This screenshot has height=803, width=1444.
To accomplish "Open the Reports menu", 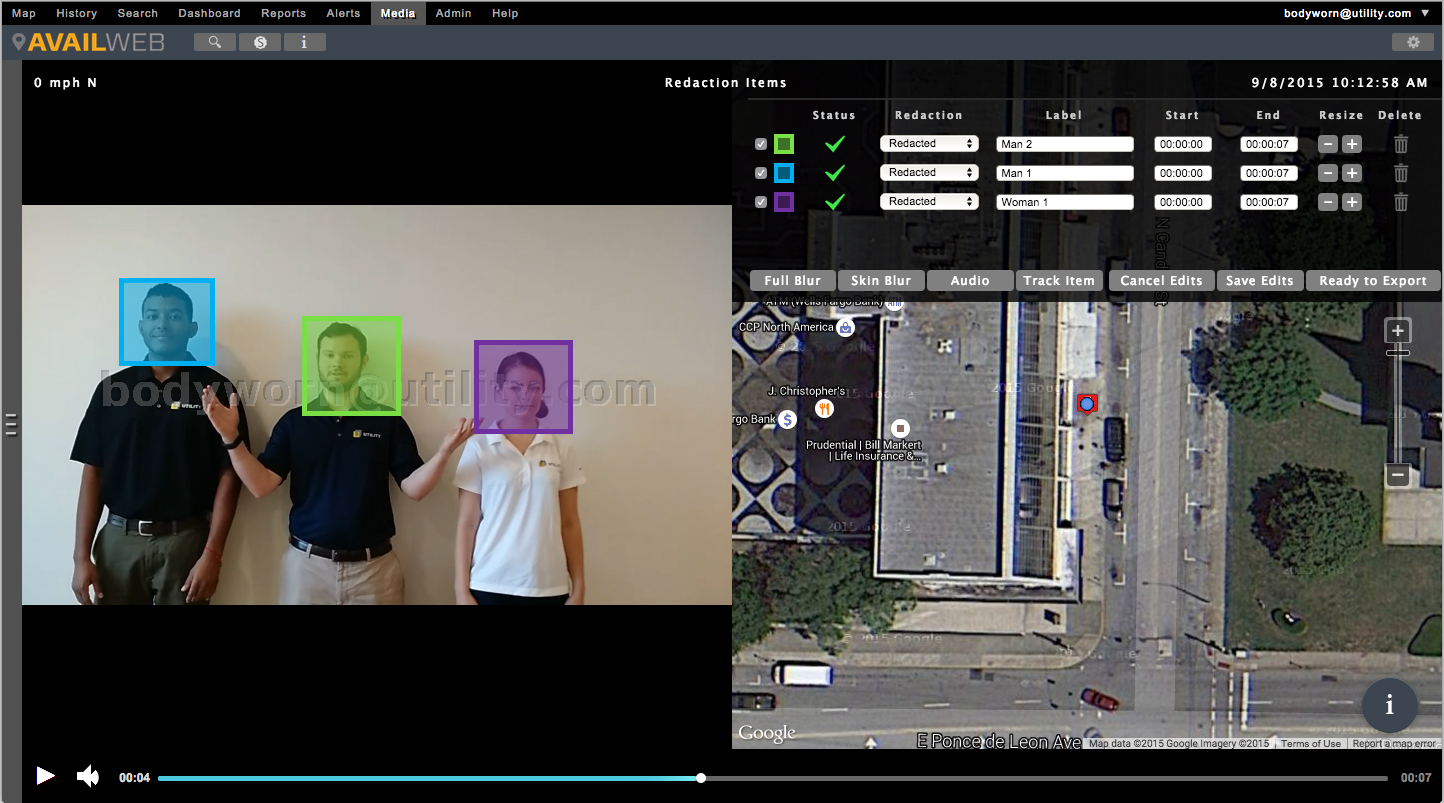I will point(283,13).
